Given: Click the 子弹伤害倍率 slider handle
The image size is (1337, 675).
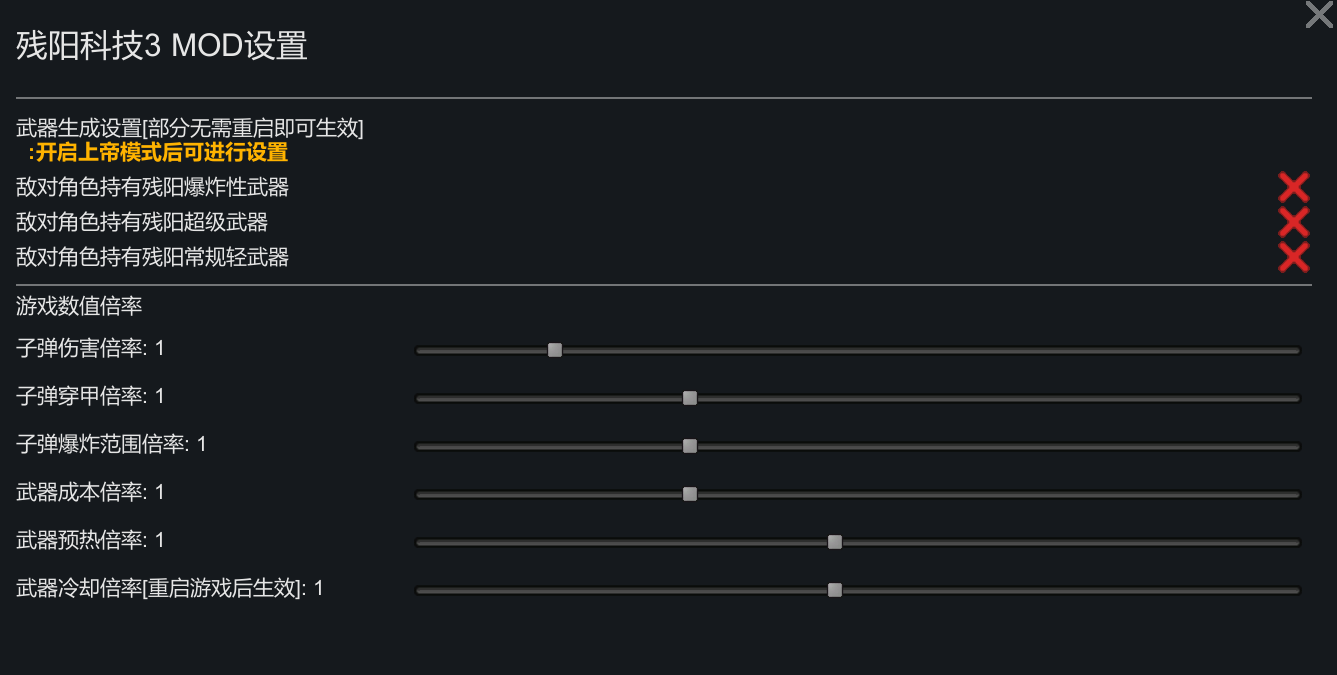Looking at the screenshot, I should (x=555, y=350).
